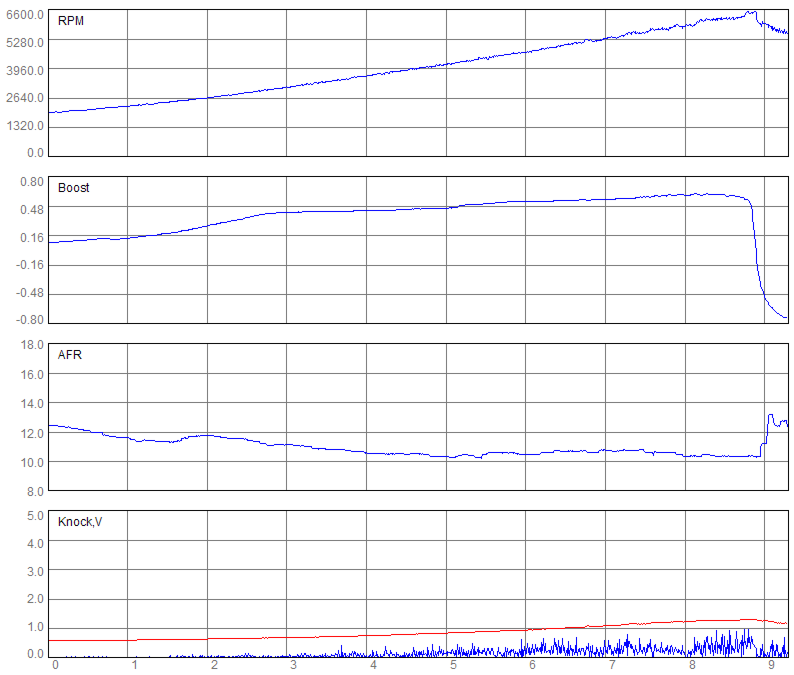794x675 pixels.
Task: Click the -0.16 Boost axis value
Action: (30, 265)
